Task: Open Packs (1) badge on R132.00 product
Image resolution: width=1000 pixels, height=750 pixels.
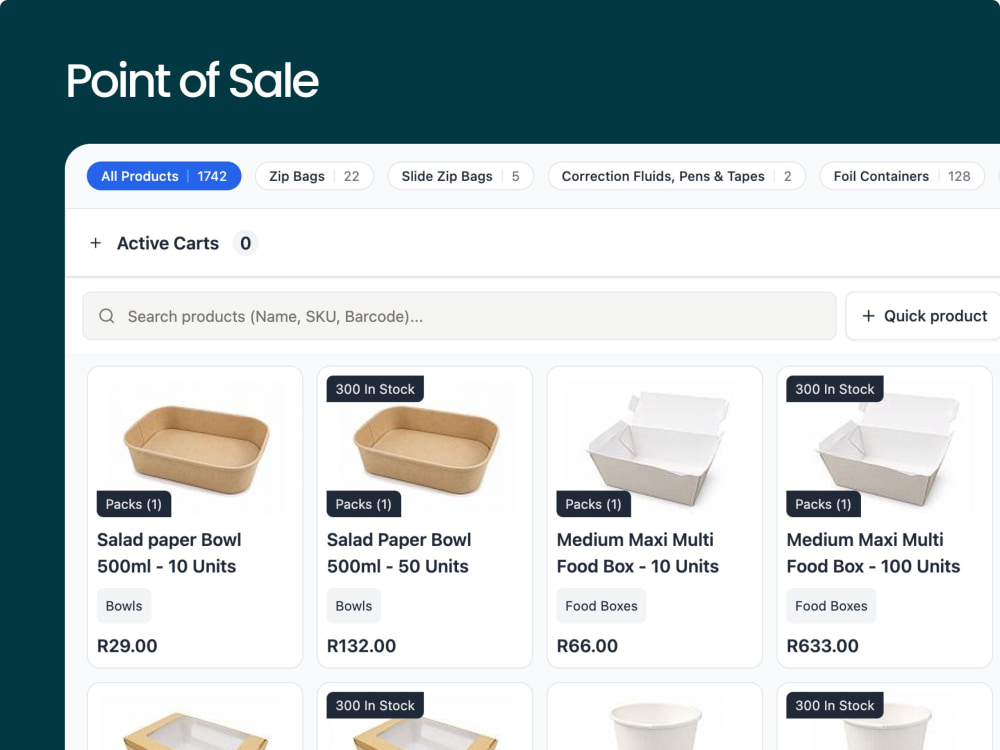Action: coord(364,504)
